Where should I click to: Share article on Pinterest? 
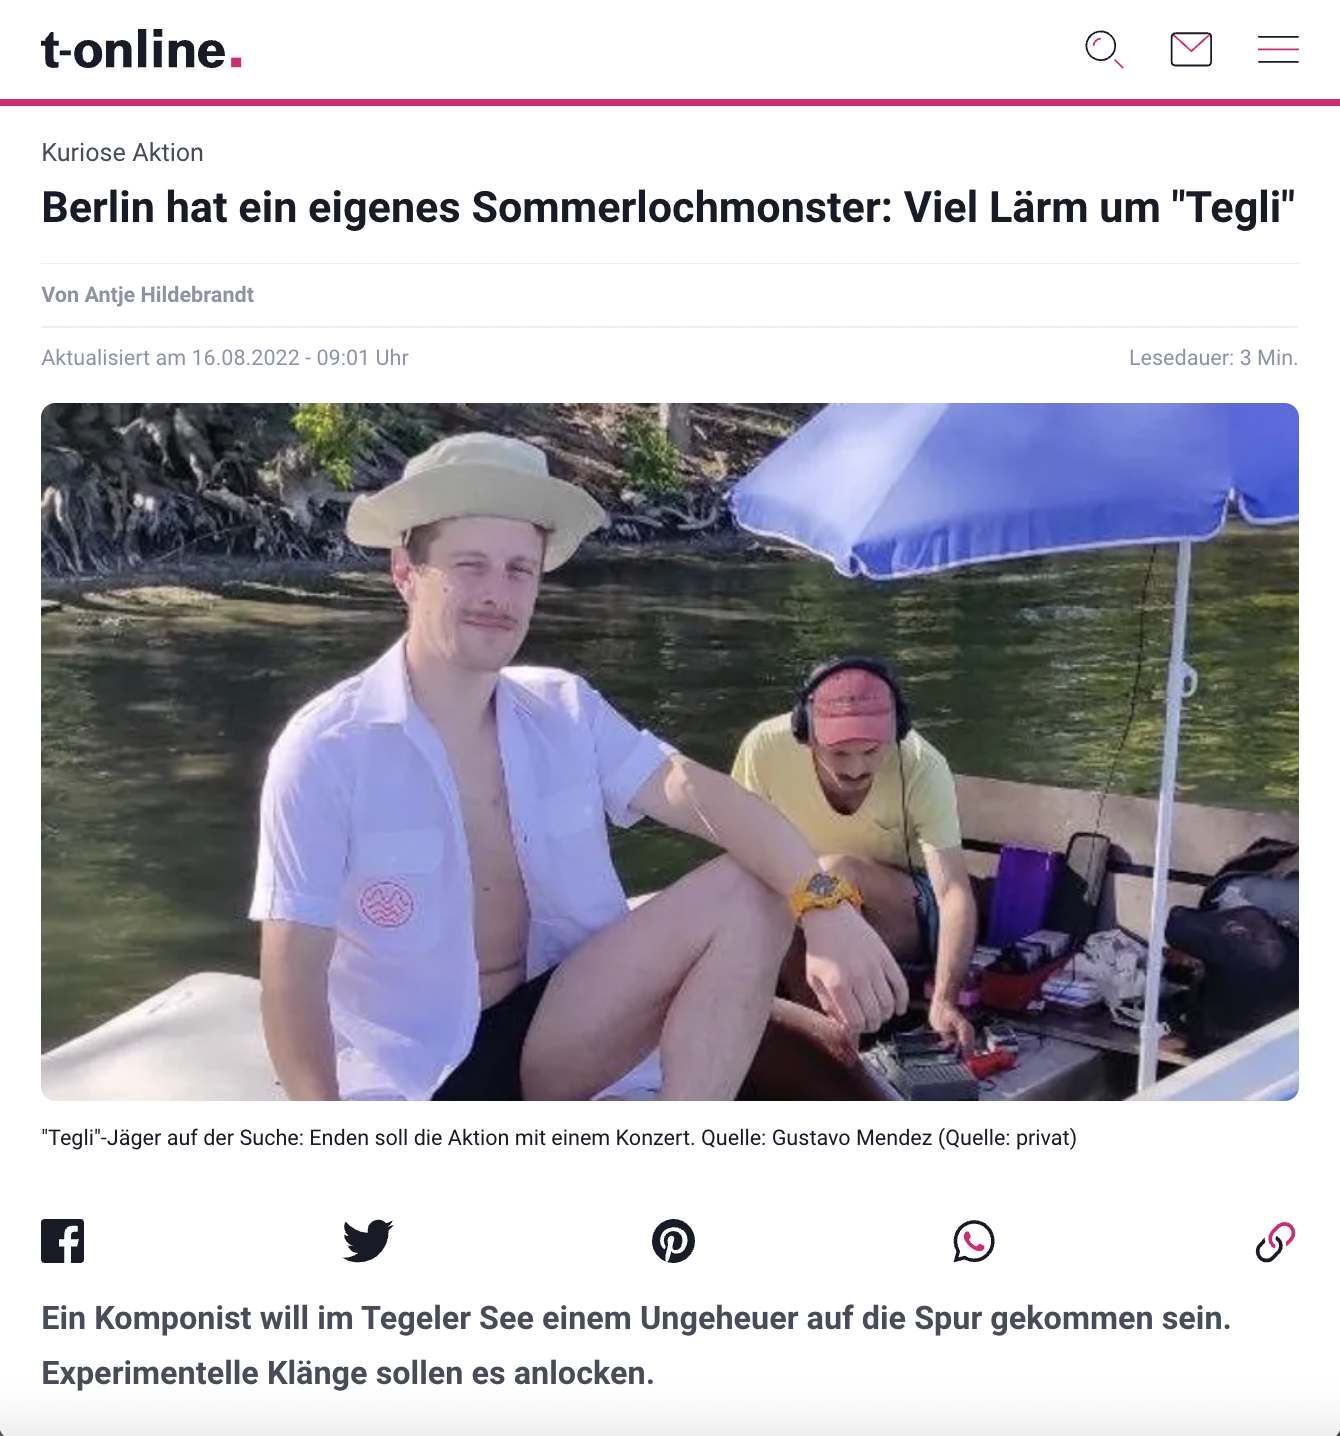coord(673,1241)
